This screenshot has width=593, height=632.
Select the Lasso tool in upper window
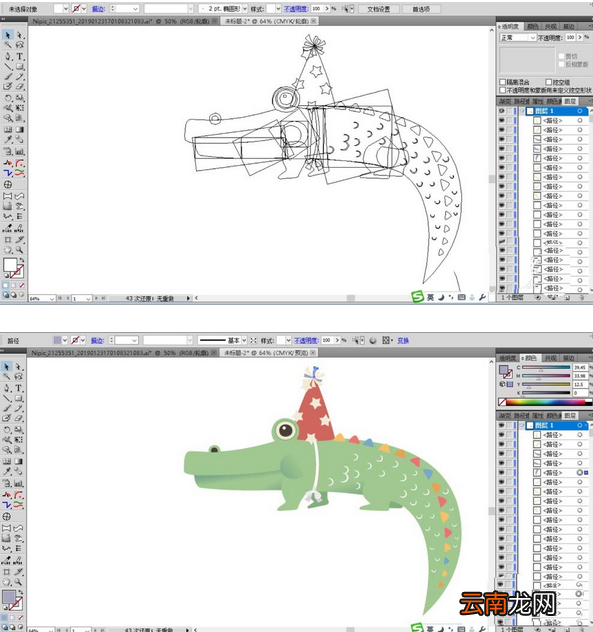(x=19, y=45)
